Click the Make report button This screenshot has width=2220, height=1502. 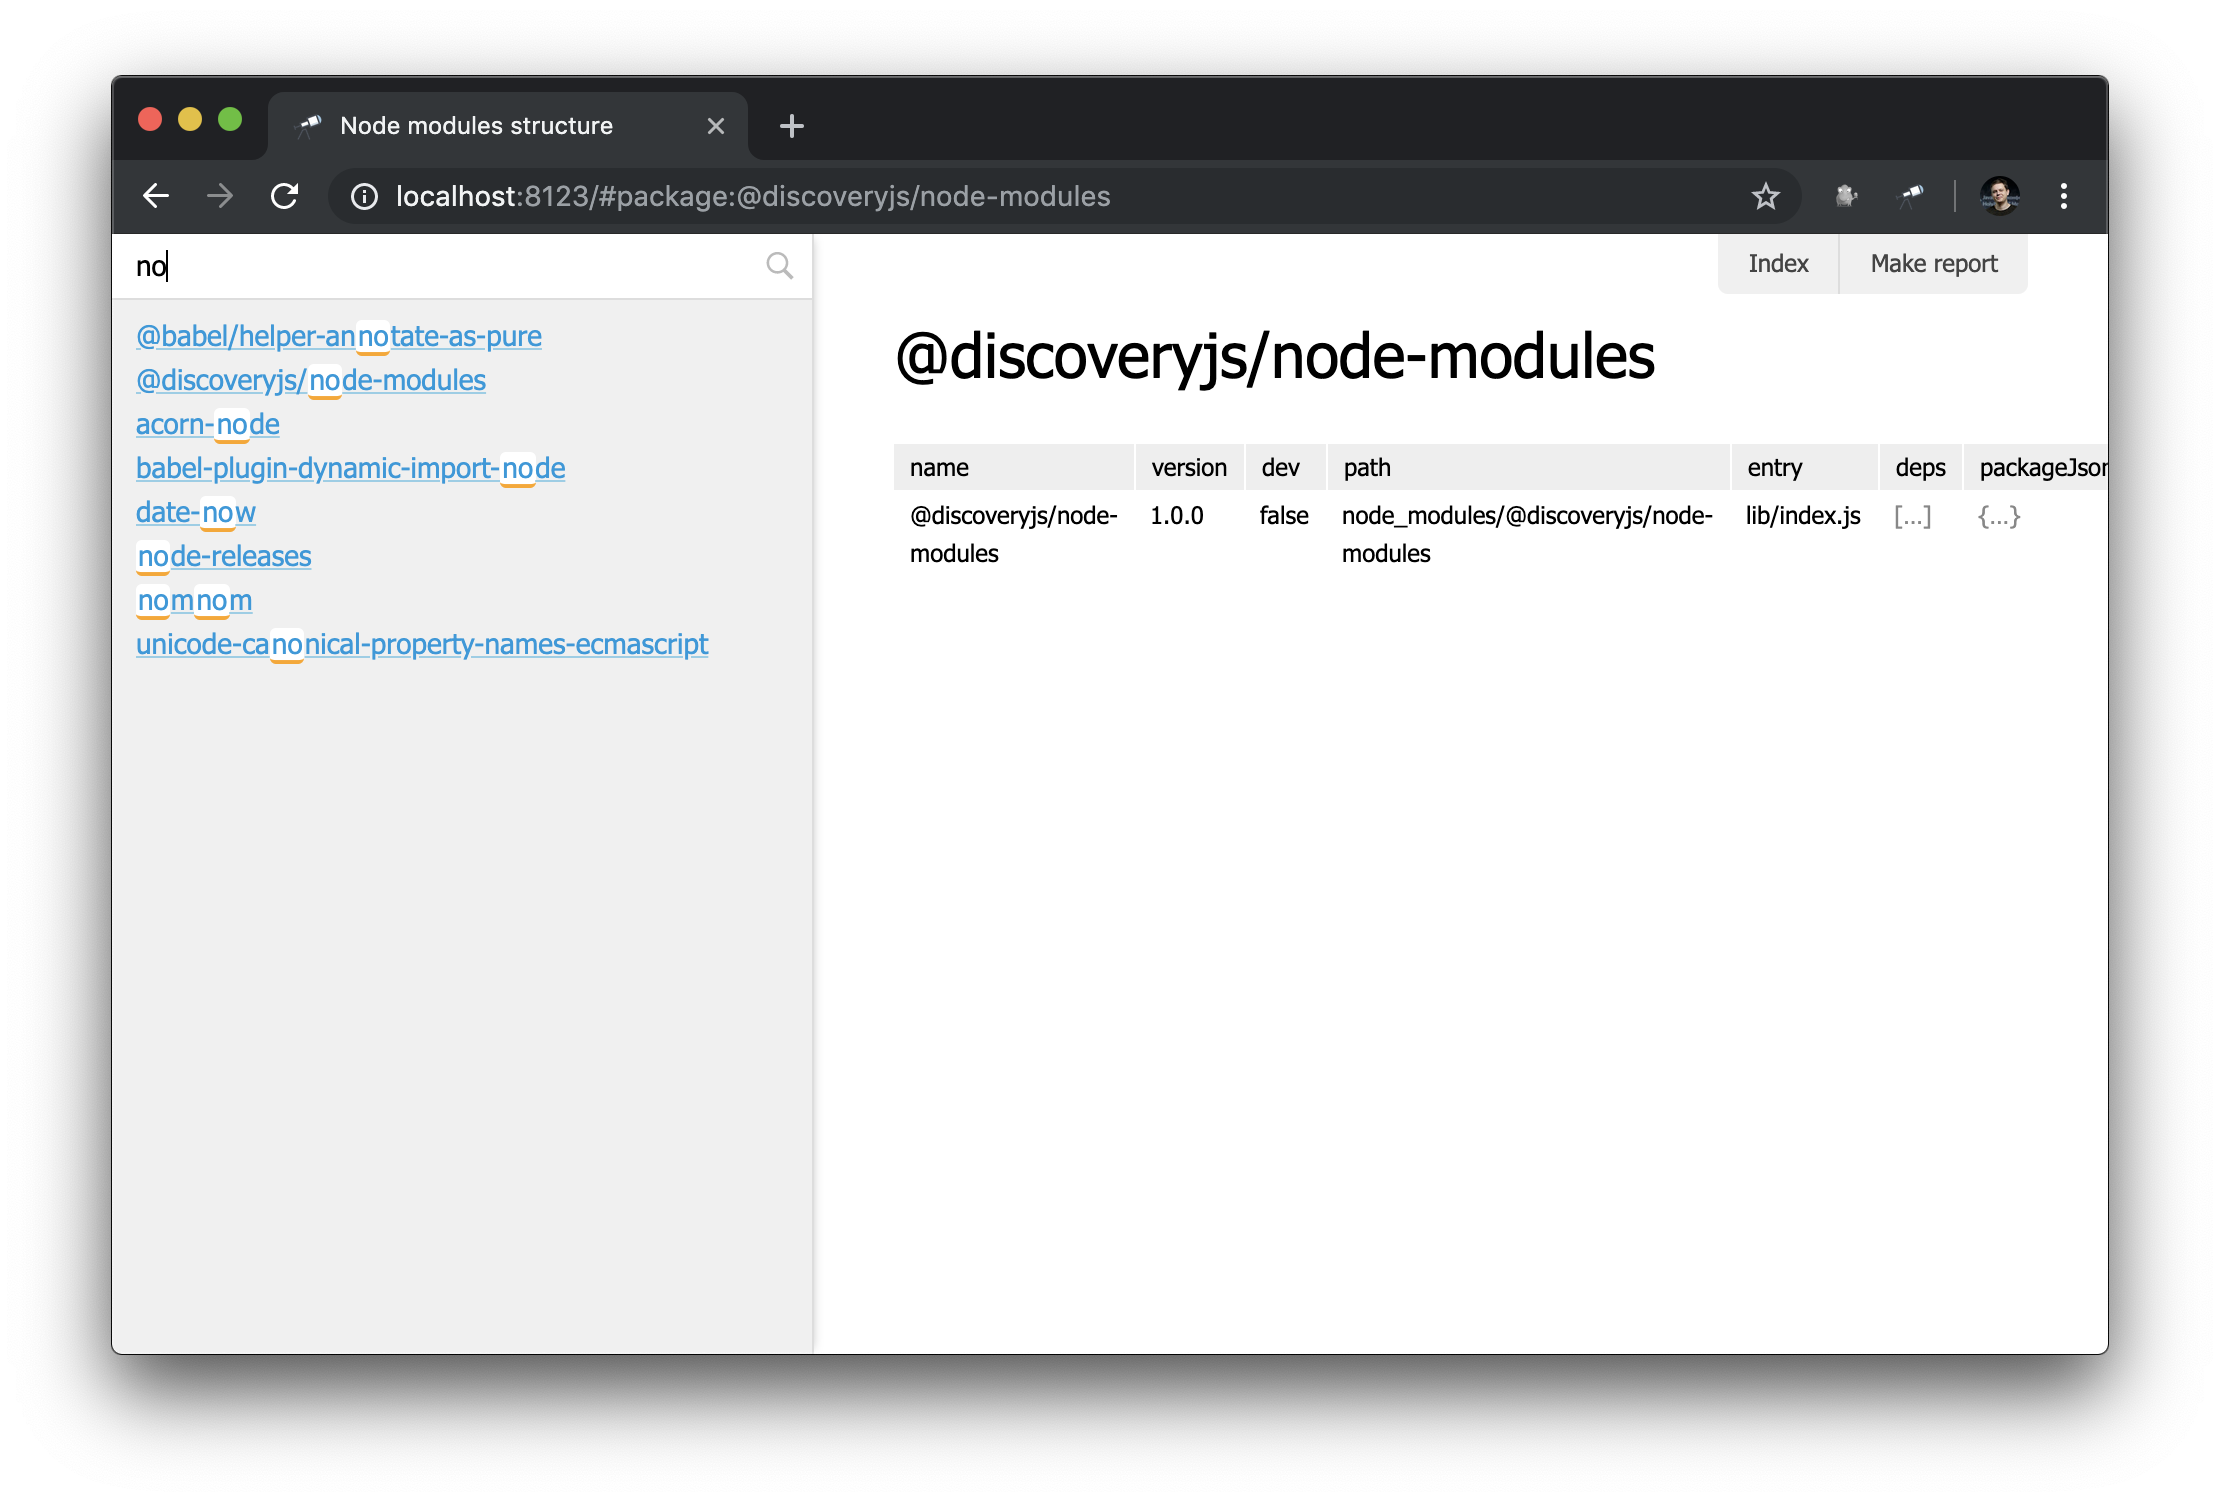[x=1934, y=264]
